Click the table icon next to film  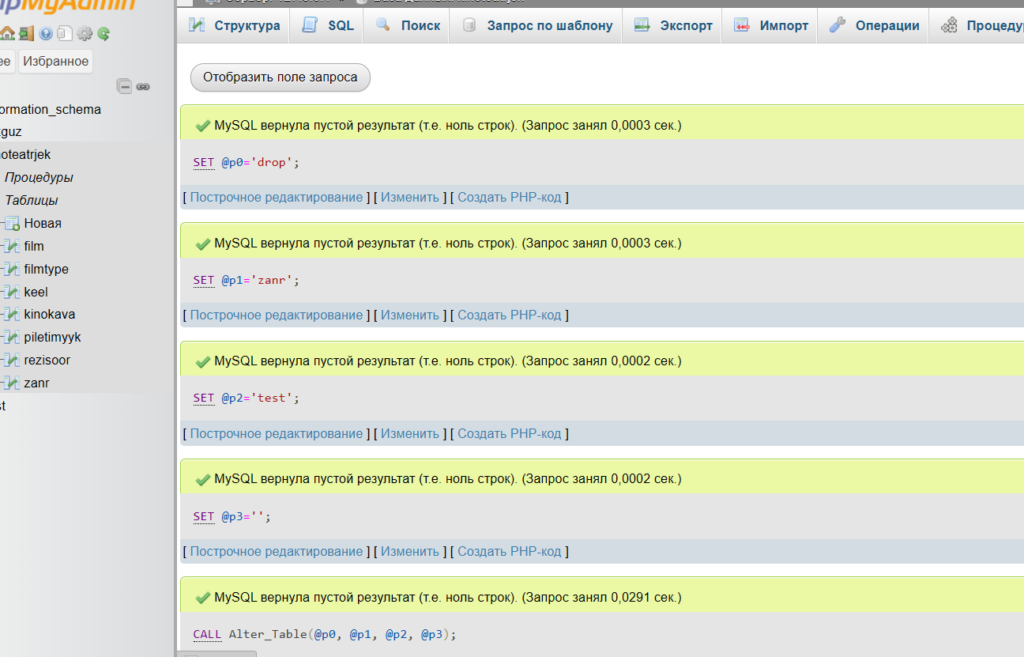[x=12, y=246]
